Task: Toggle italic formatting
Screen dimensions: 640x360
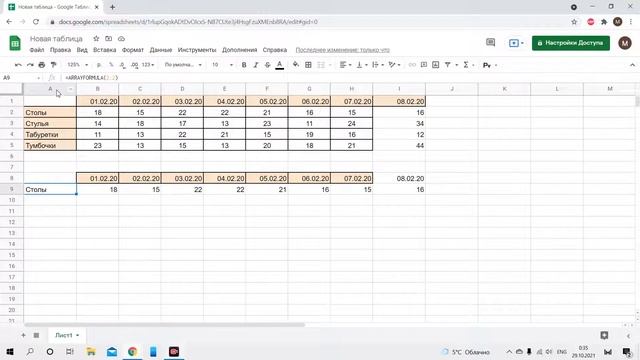Action: [256, 65]
